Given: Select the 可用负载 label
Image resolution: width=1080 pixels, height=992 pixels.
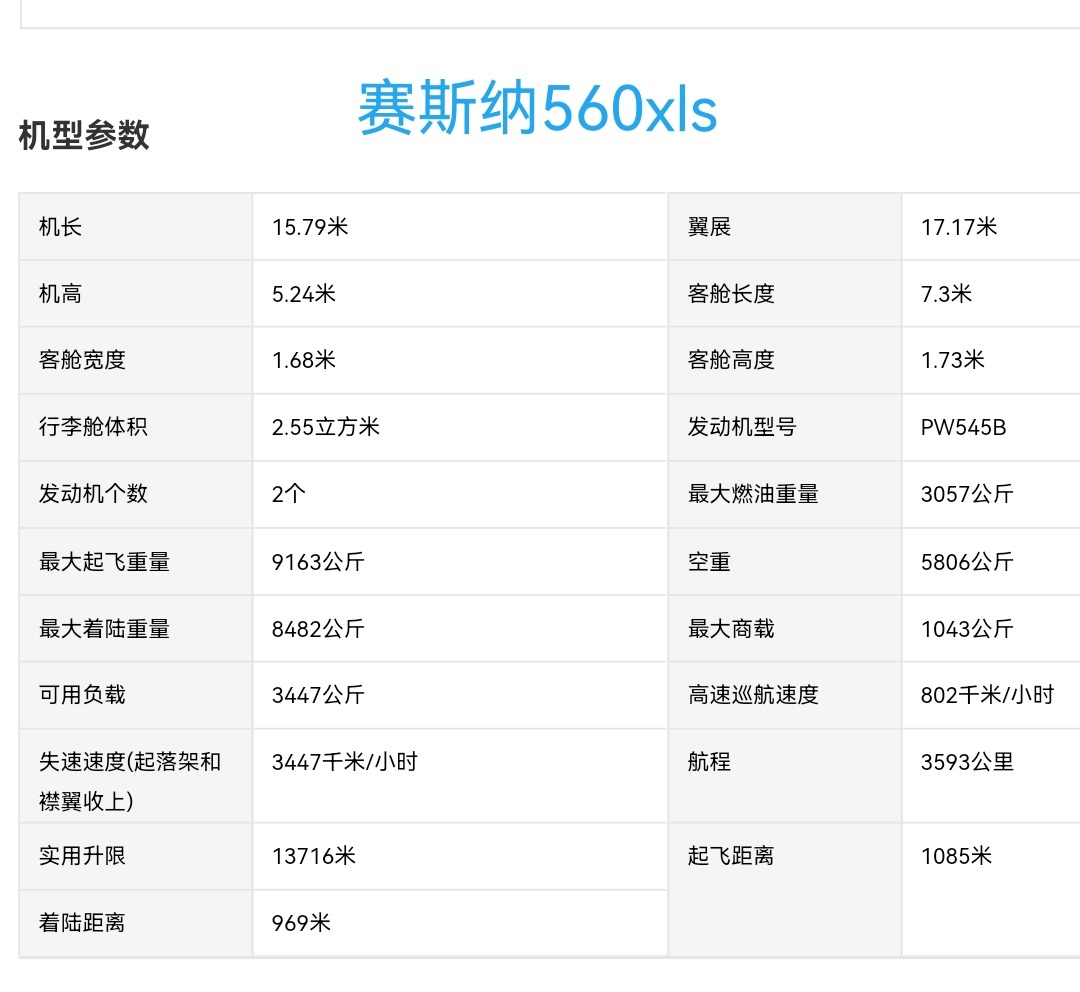Looking at the screenshot, I should click(x=83, y=695).
